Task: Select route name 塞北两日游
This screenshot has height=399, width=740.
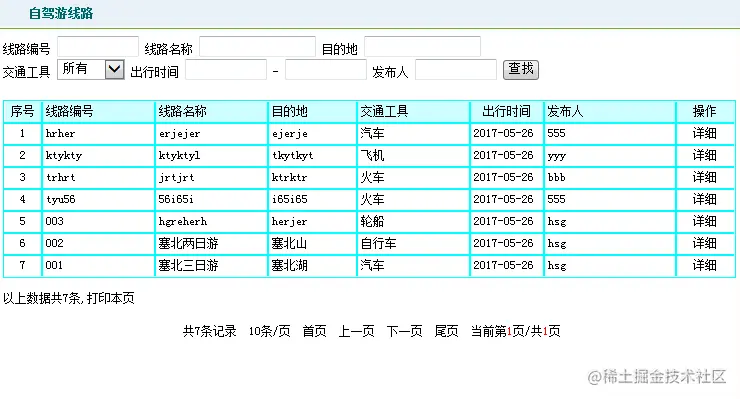Action: click(188, 244)
